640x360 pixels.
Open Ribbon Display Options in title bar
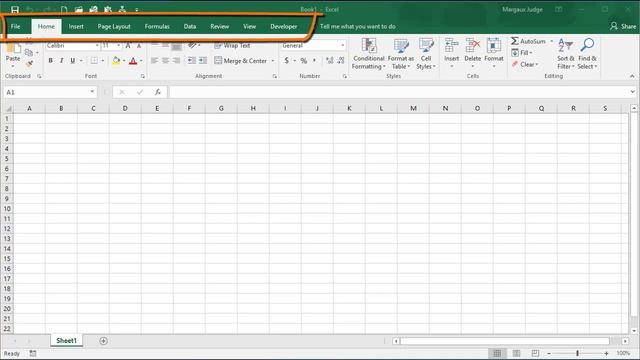559,9
